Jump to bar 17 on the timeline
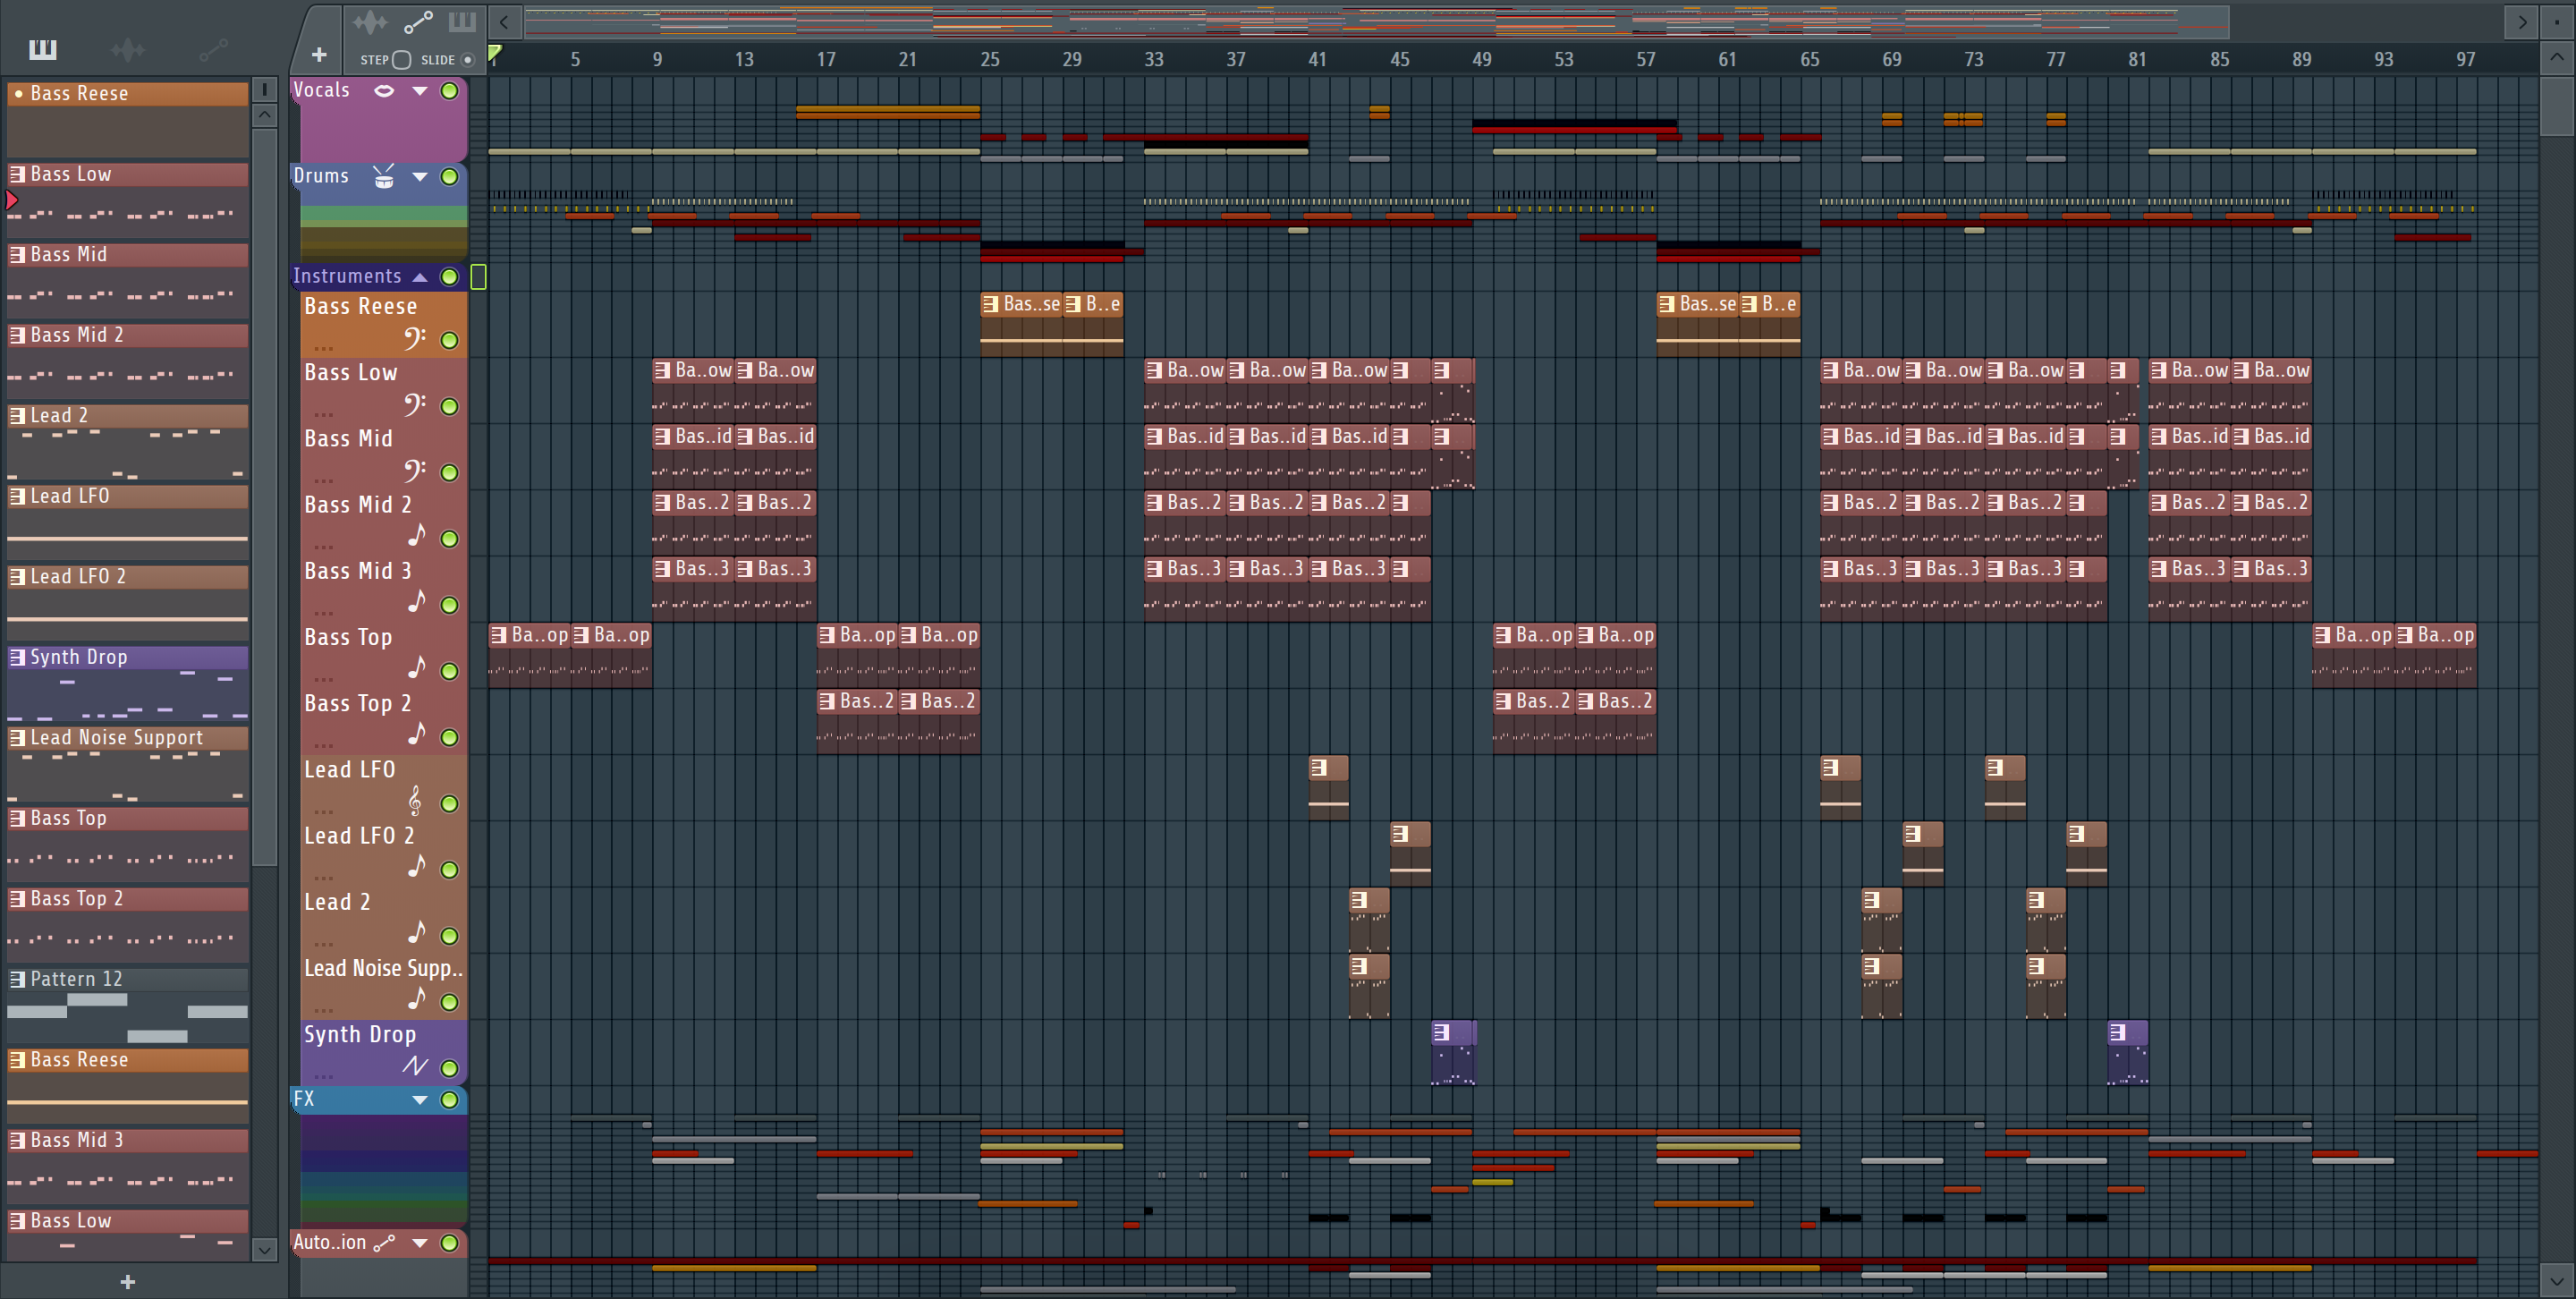Screen dimensions: 2576x1299 click(825, 59)
